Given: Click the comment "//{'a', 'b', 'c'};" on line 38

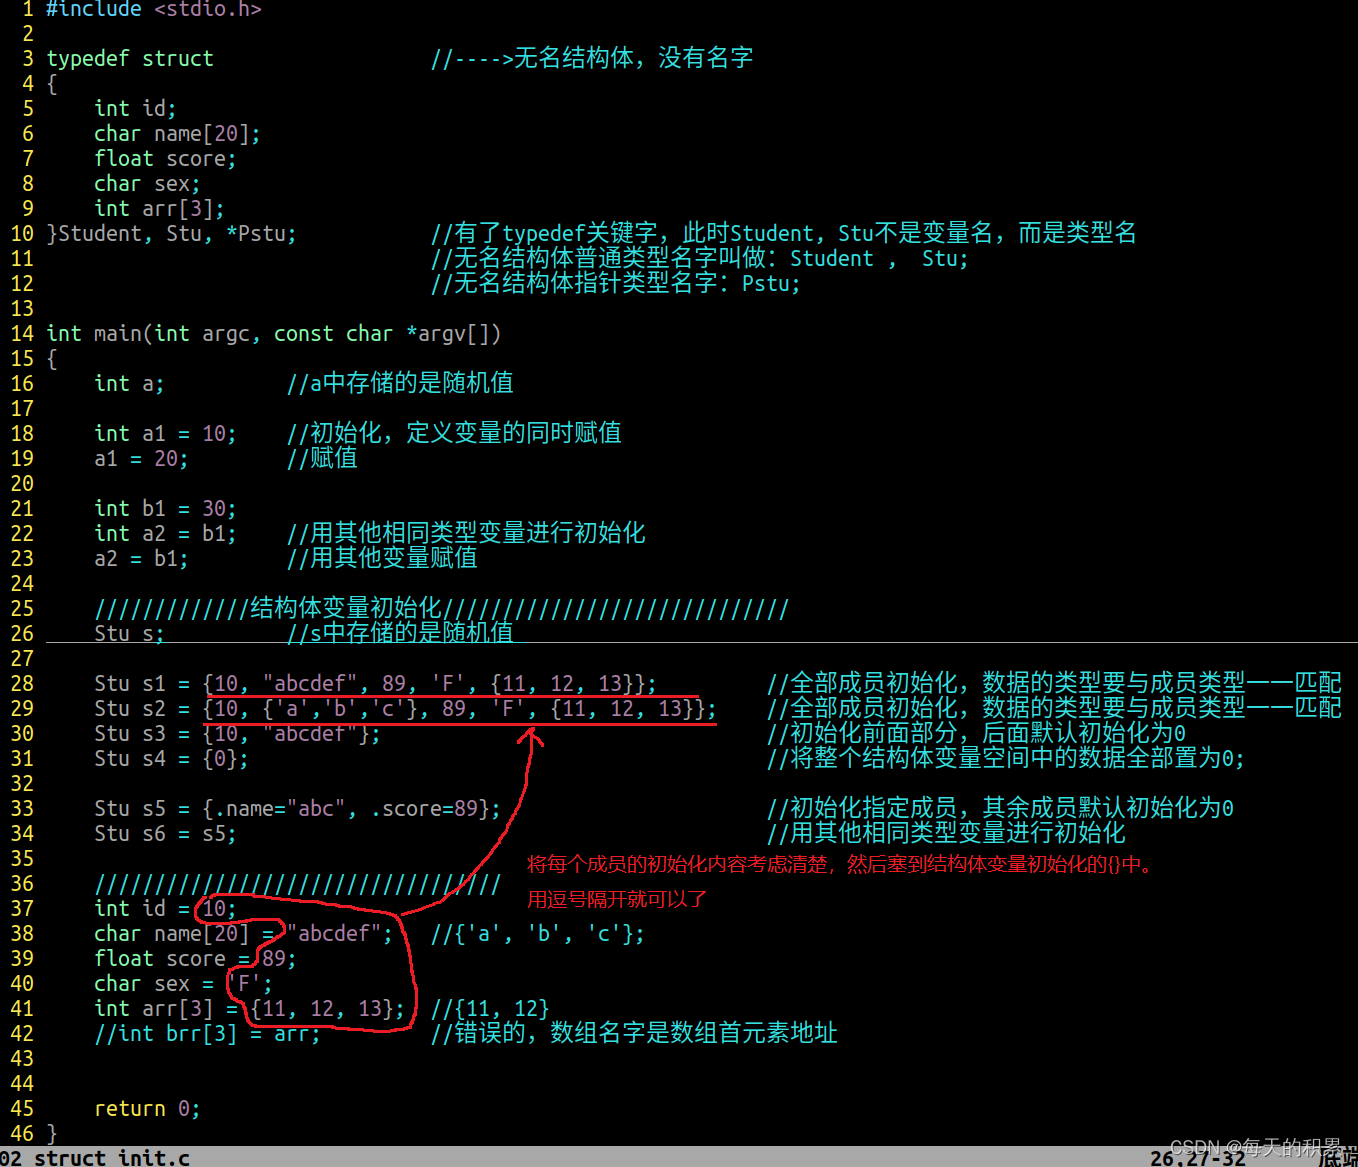Looking at the screenshot, I should pyautogui.click(x=537, y=934).
